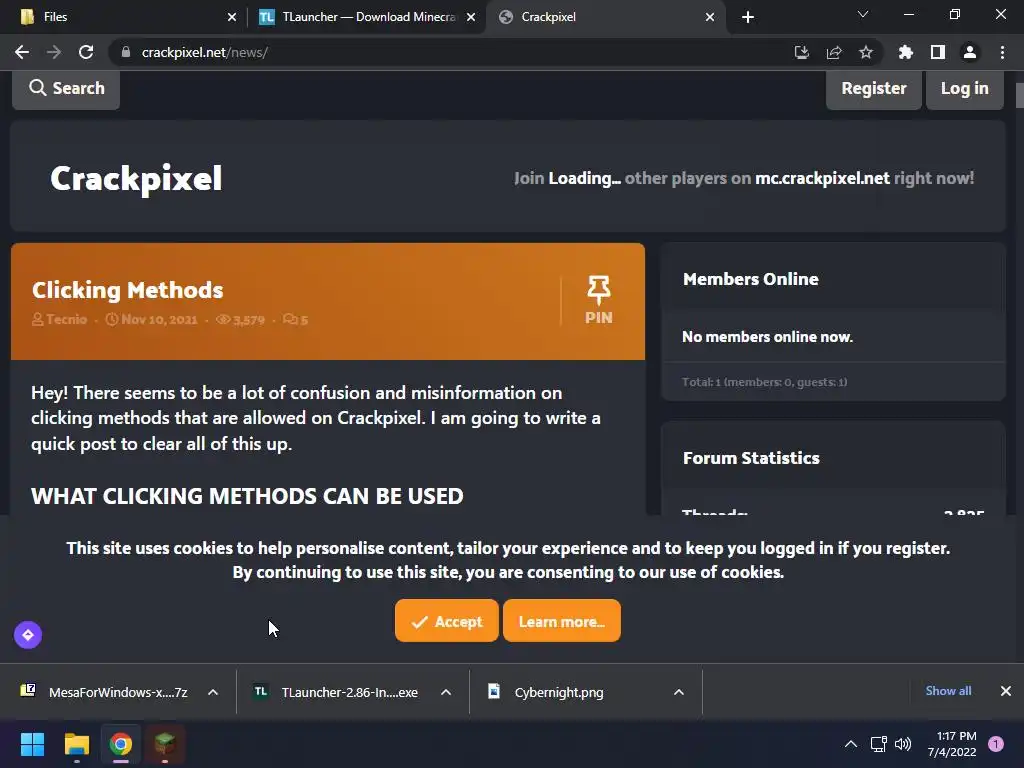1024x768 pixels.
Task: Reload the Crackpixel page
Action: (x=86, y=52)
